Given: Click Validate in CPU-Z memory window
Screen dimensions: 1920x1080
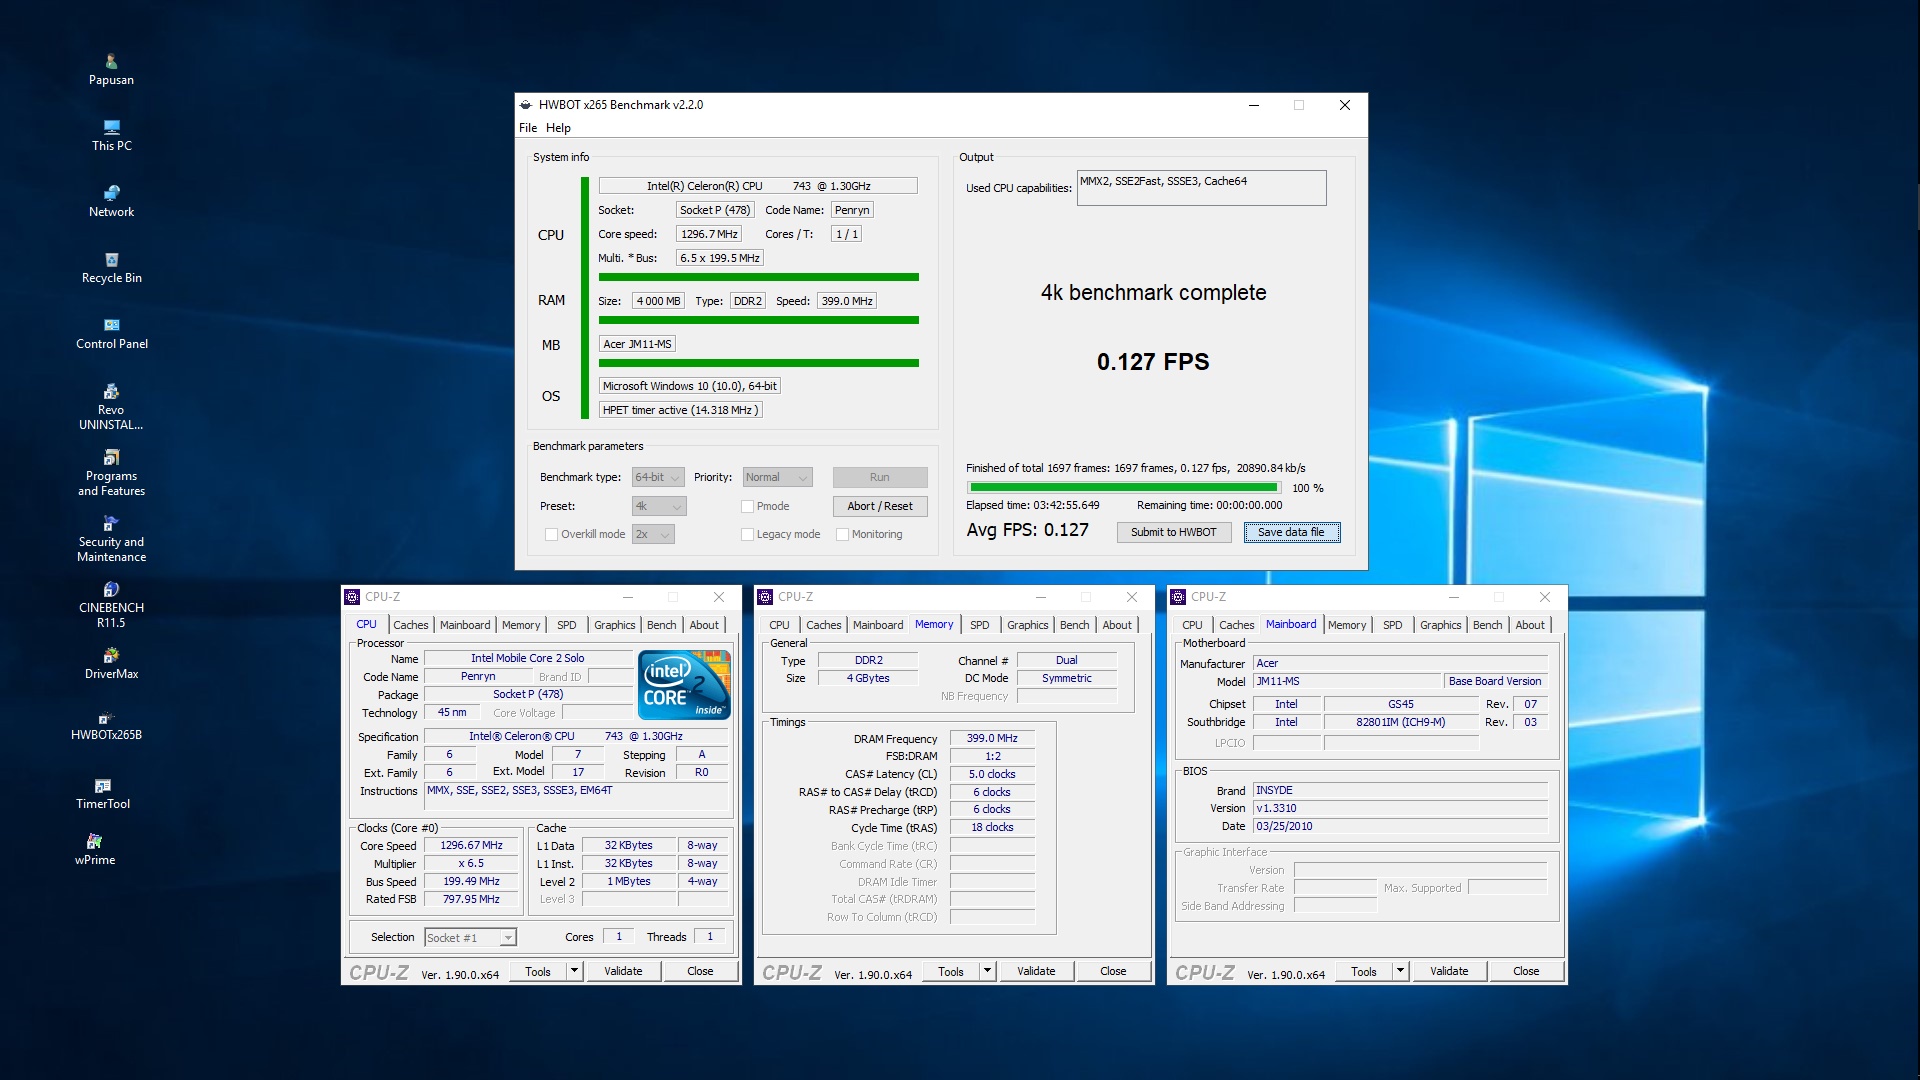Looking at the screenshot, I should tap(1036, 971).
